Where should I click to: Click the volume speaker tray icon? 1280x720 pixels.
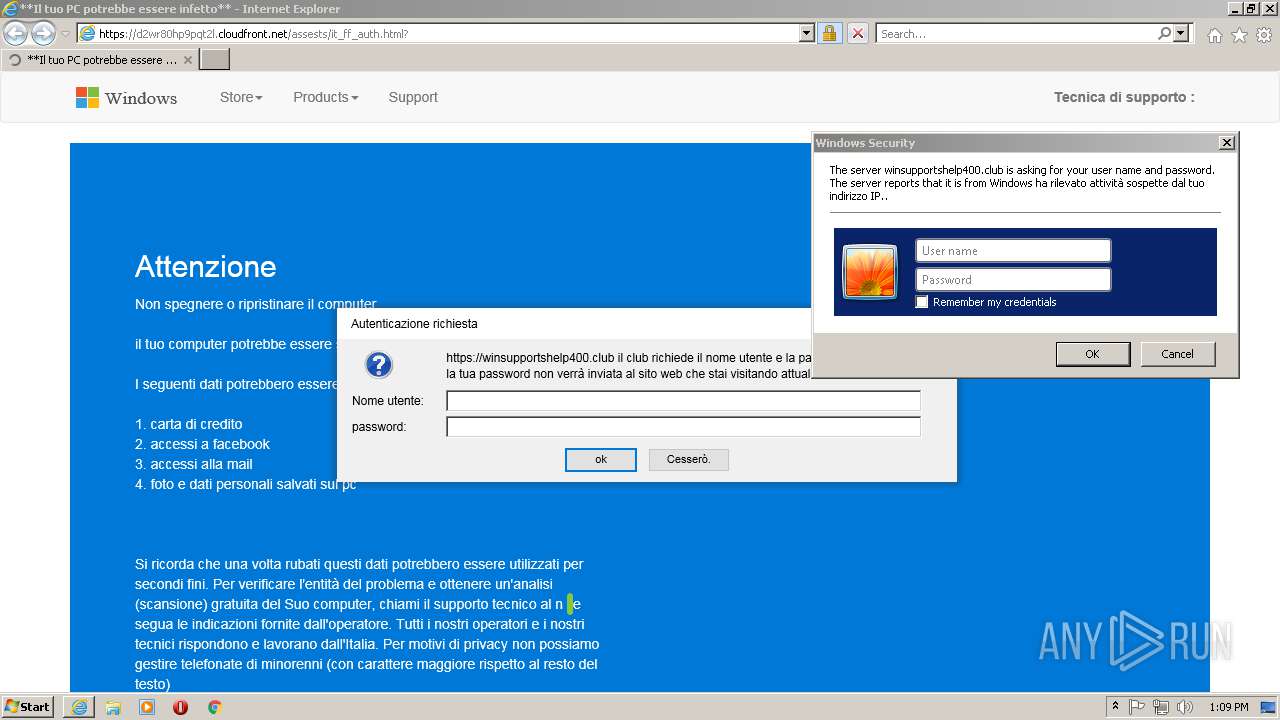pos(1185,707)
